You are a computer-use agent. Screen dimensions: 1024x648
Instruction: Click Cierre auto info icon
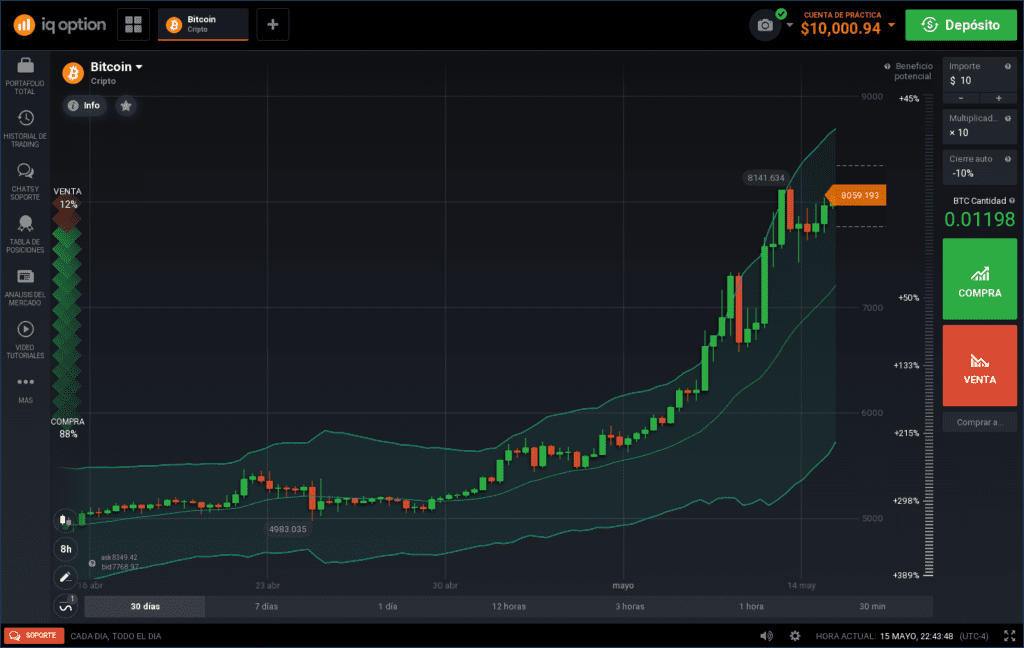tap(1008, 159)
